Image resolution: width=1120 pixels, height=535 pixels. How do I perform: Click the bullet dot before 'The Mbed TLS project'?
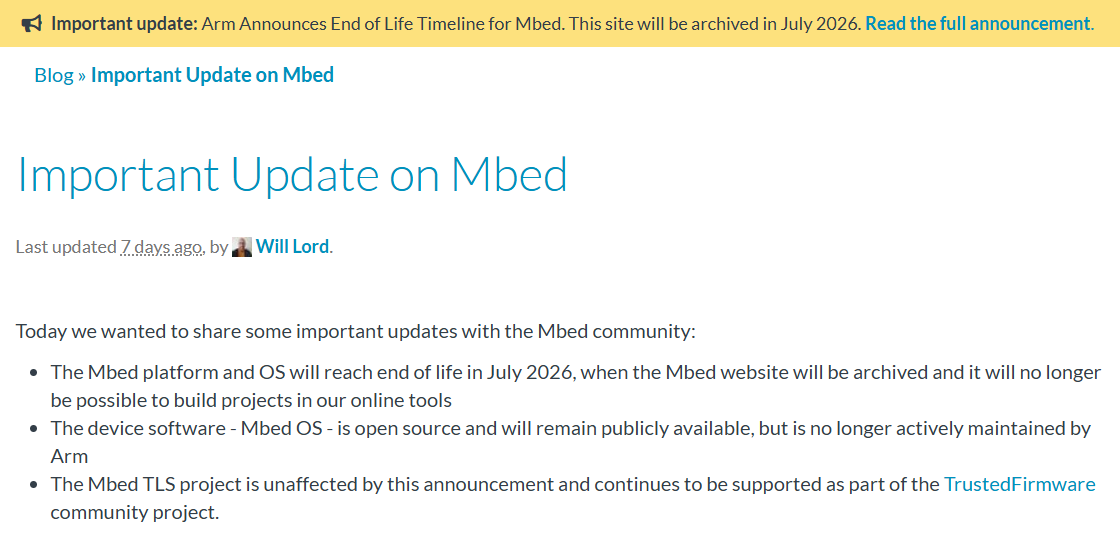point(35,485)
